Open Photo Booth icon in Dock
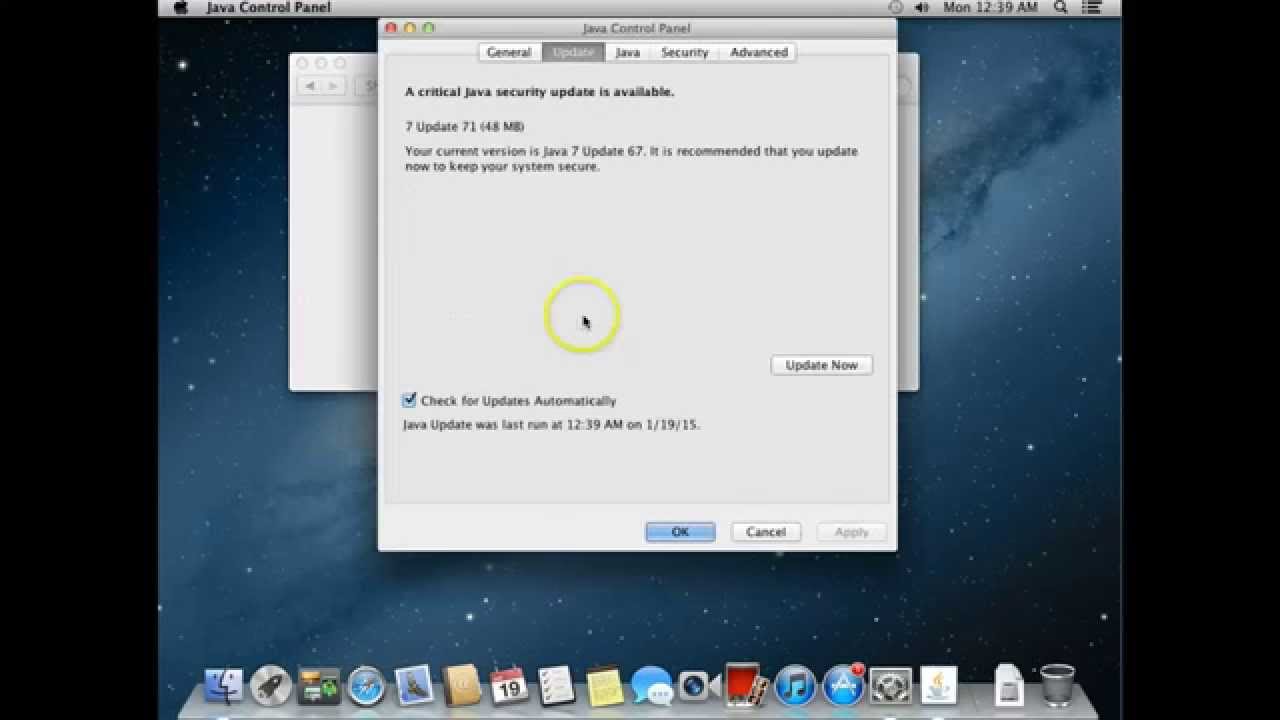The width and height of the screenshot is (1280, 720). [x=747, y=686]
